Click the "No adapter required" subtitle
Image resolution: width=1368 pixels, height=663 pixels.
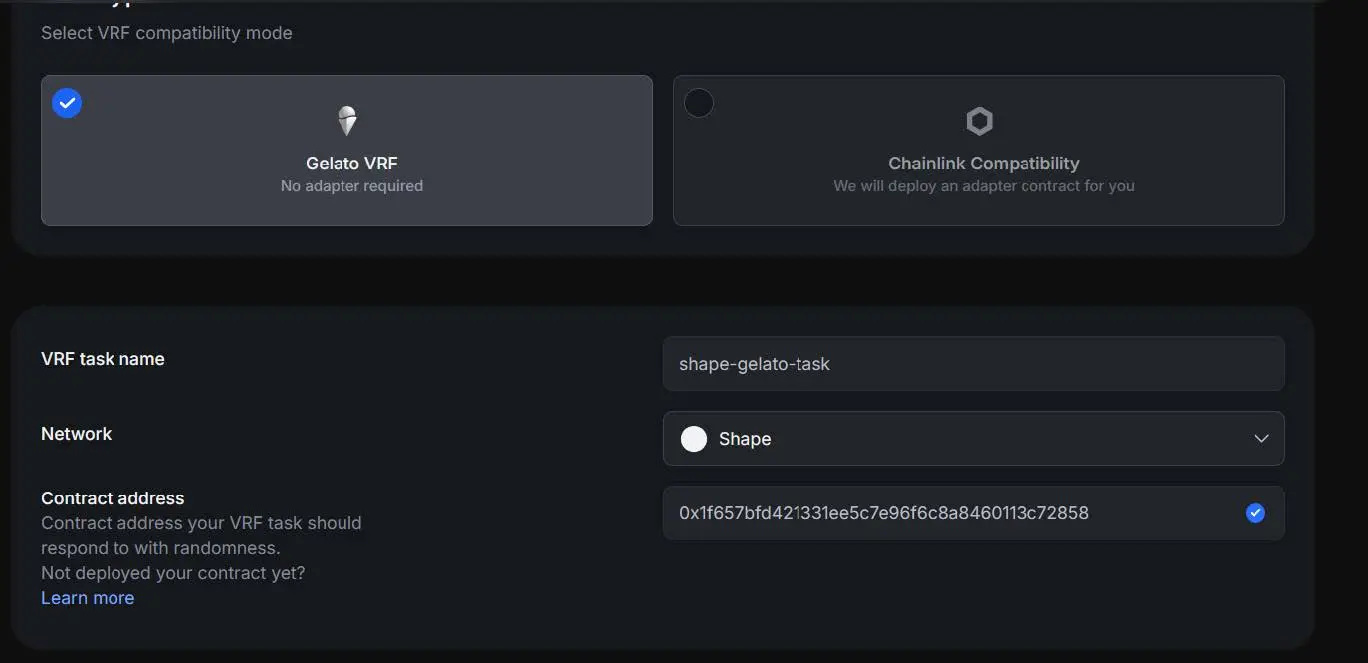pos(351,186)
